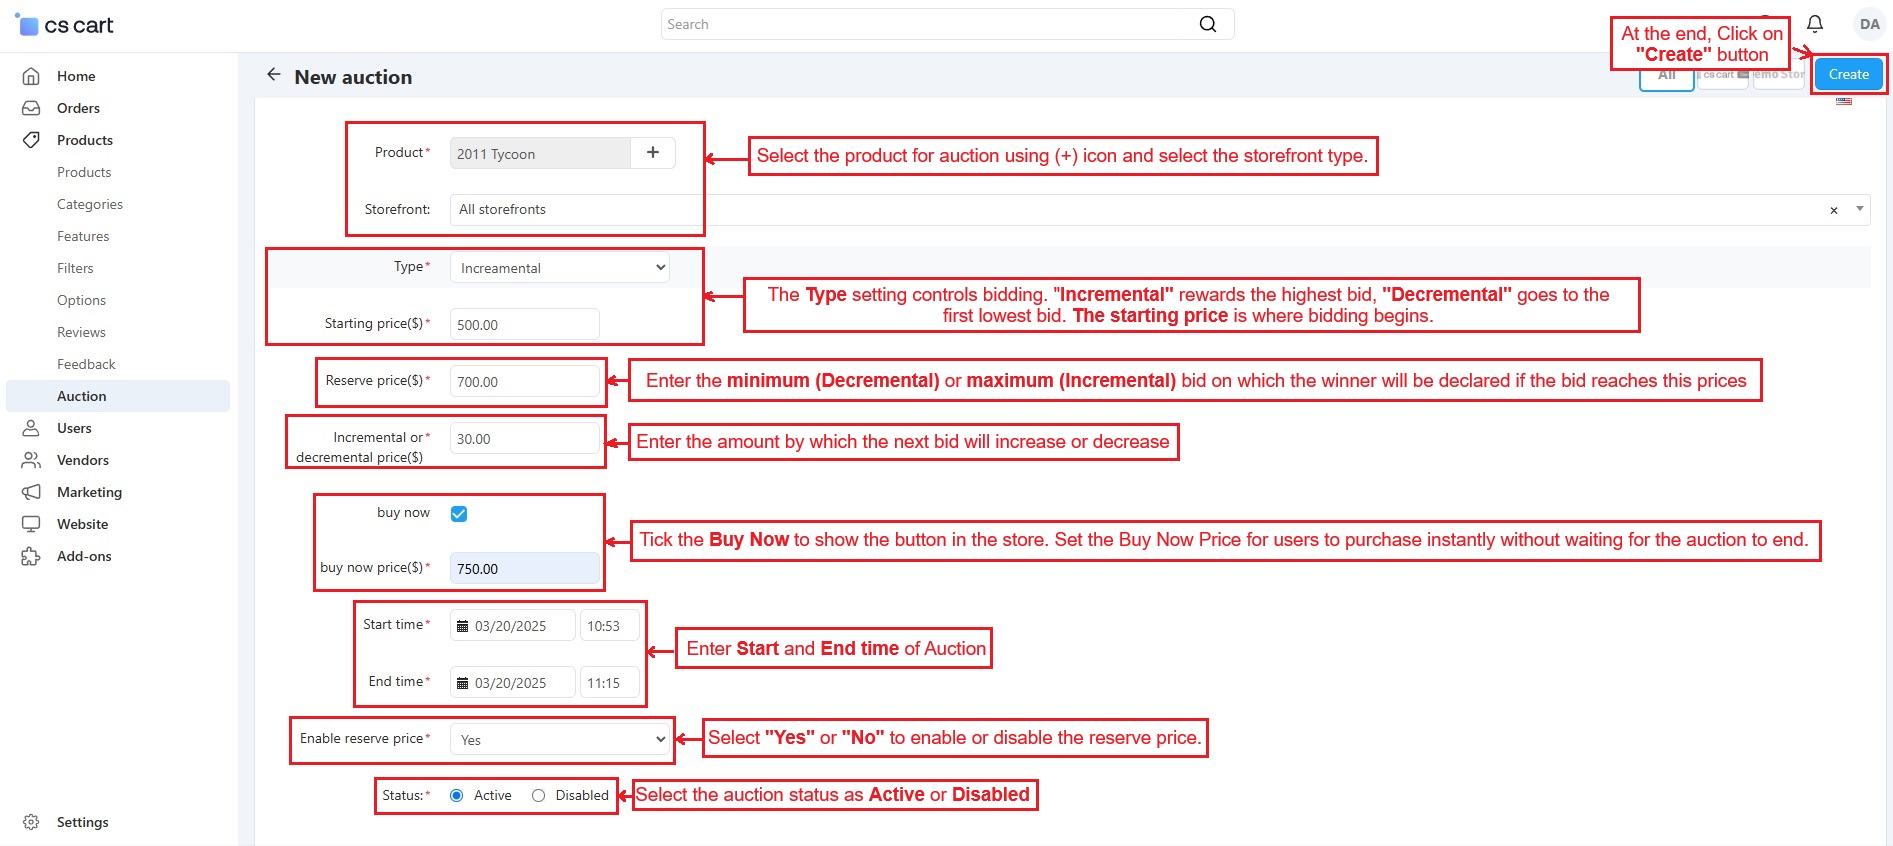Open the DA user account avatar
Image resolution: width=1893 pixels, height=846 pixels.
coord(1869,24)
